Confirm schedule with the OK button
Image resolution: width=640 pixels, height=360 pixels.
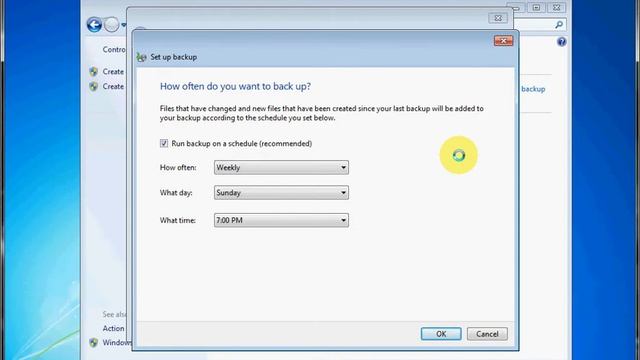click(441, 334)
